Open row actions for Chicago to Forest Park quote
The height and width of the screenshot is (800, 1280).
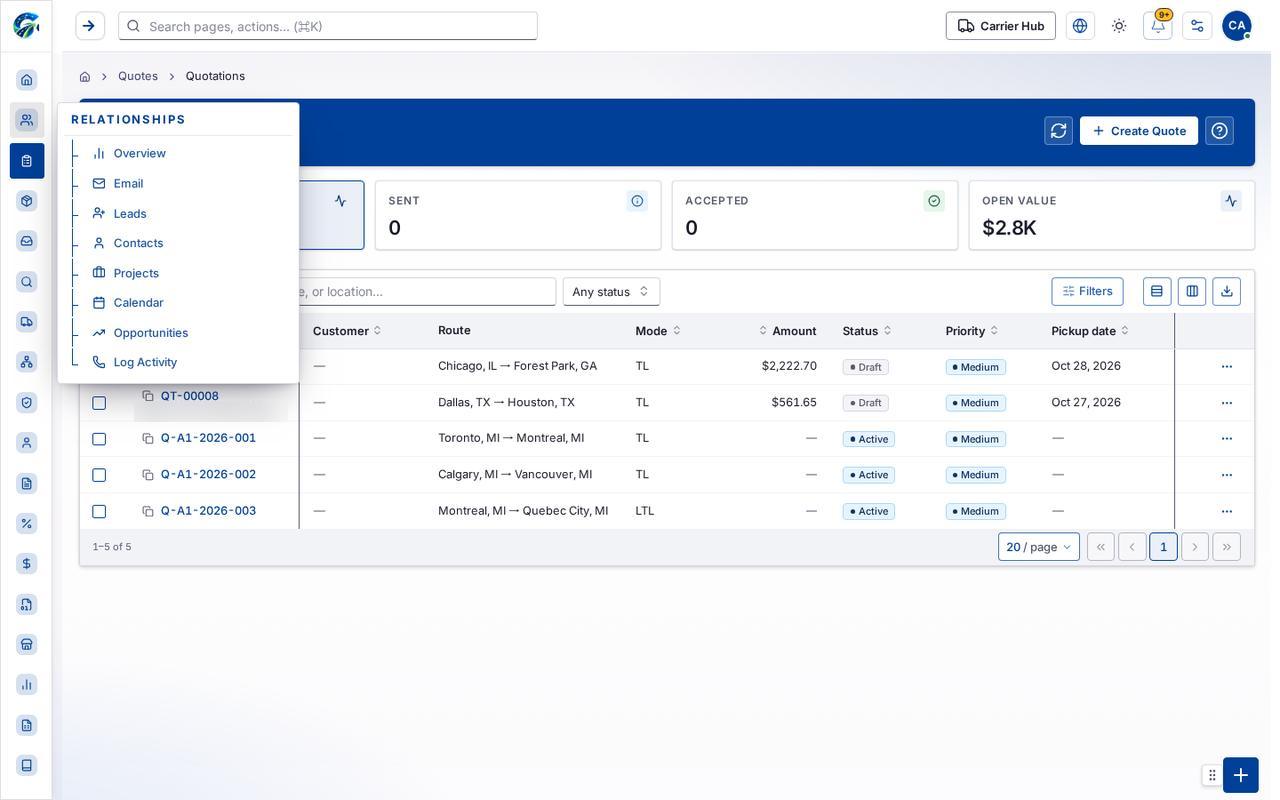(x=1227, y=367)
